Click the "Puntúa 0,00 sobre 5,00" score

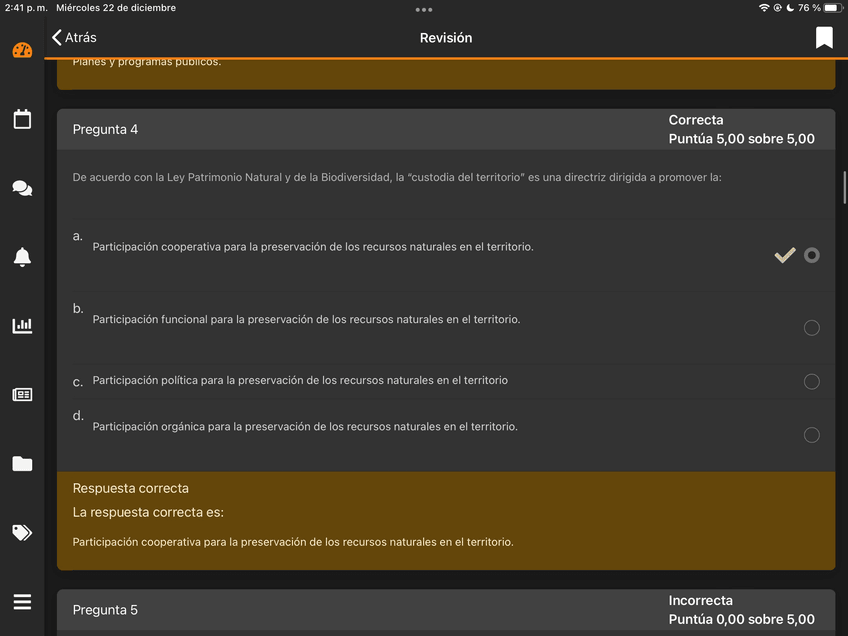(741, 620)
